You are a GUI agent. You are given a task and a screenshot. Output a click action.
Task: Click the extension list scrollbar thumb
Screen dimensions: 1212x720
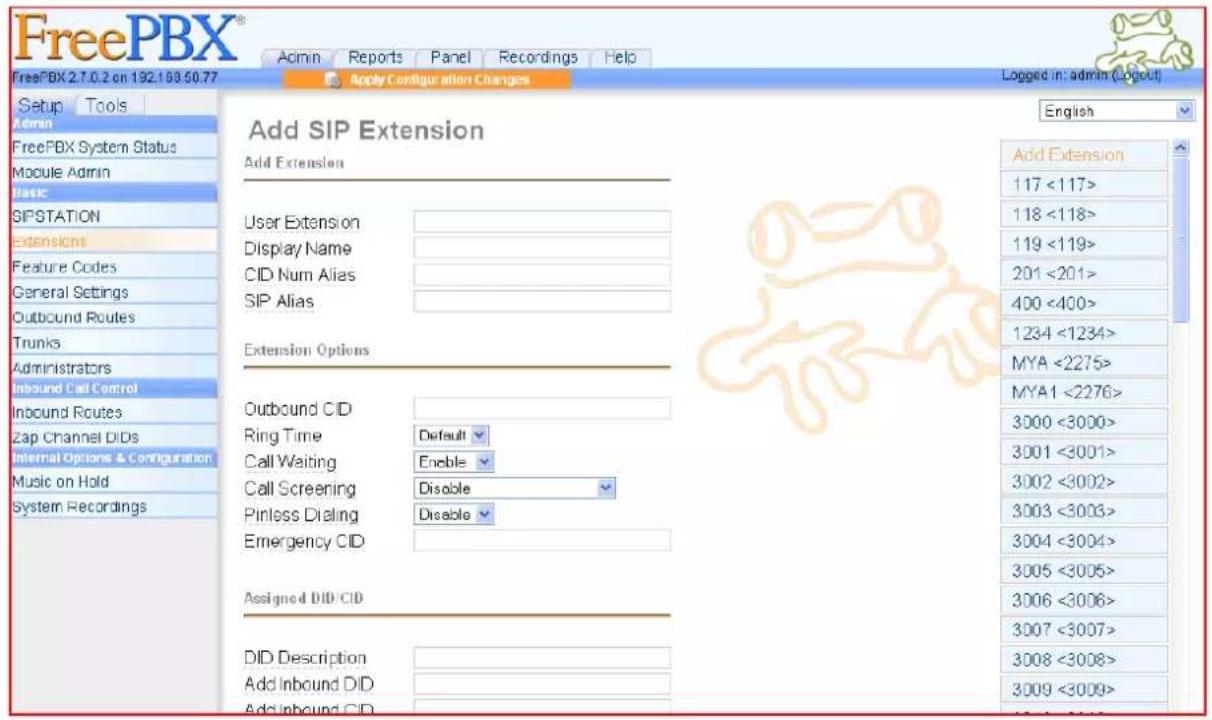pyautogui.click(x=1181, y=241)
